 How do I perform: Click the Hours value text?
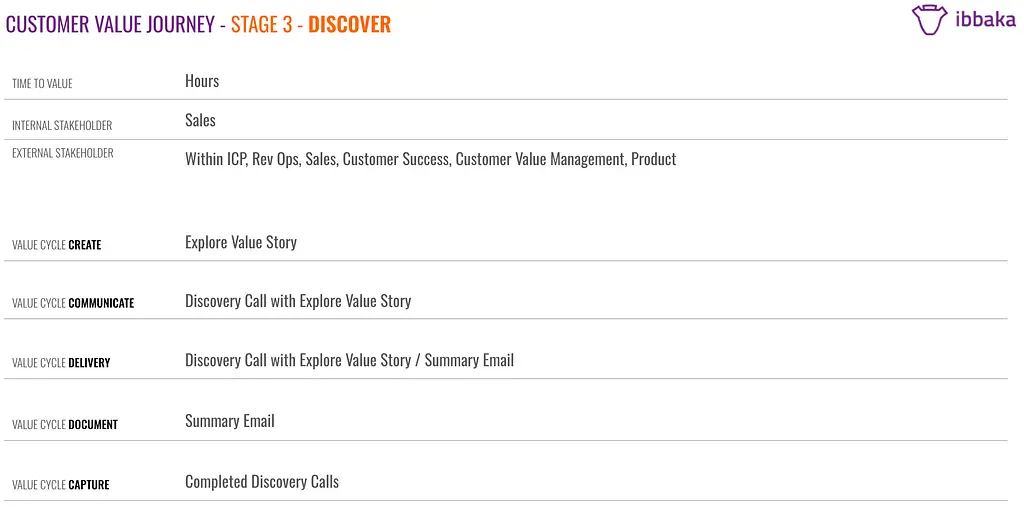click(202, 81)
